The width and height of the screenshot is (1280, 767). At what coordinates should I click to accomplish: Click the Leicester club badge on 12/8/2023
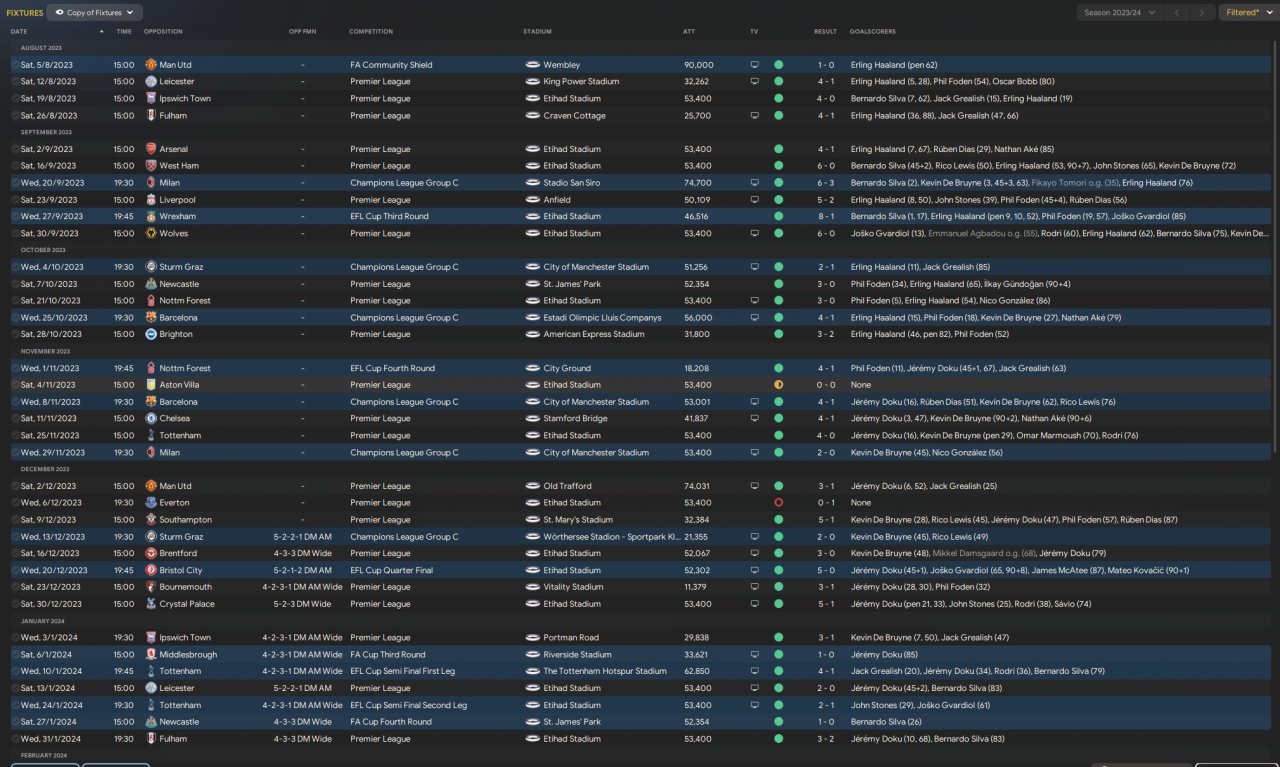click(x=150, y=82)
